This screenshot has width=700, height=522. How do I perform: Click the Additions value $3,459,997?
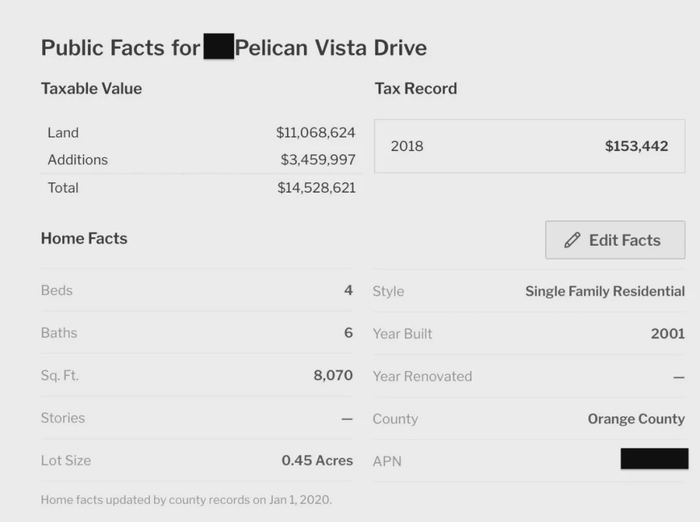[317, 160]
